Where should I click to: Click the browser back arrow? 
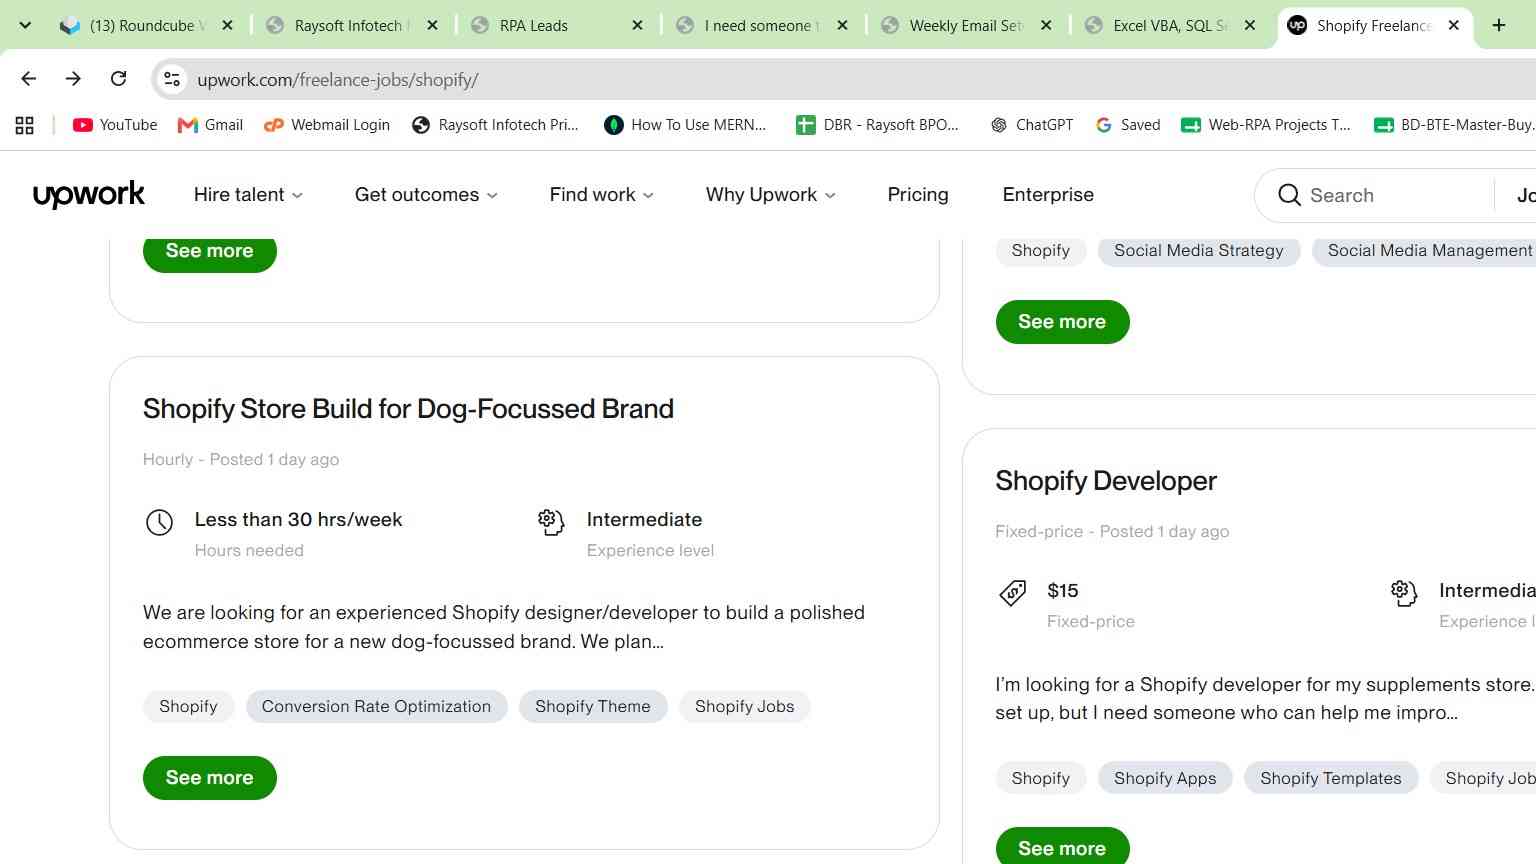coord(28,79)
